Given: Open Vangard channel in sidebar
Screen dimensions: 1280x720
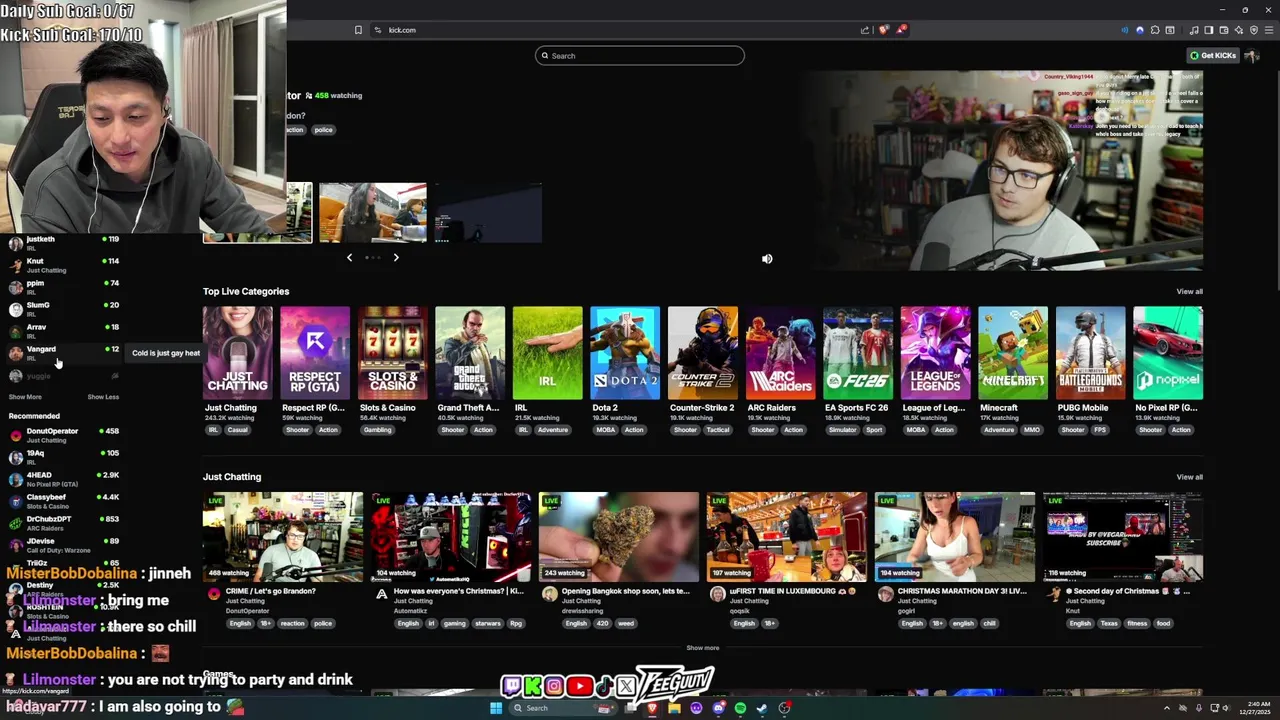Looking at the screenshot, I should [63, 353].
